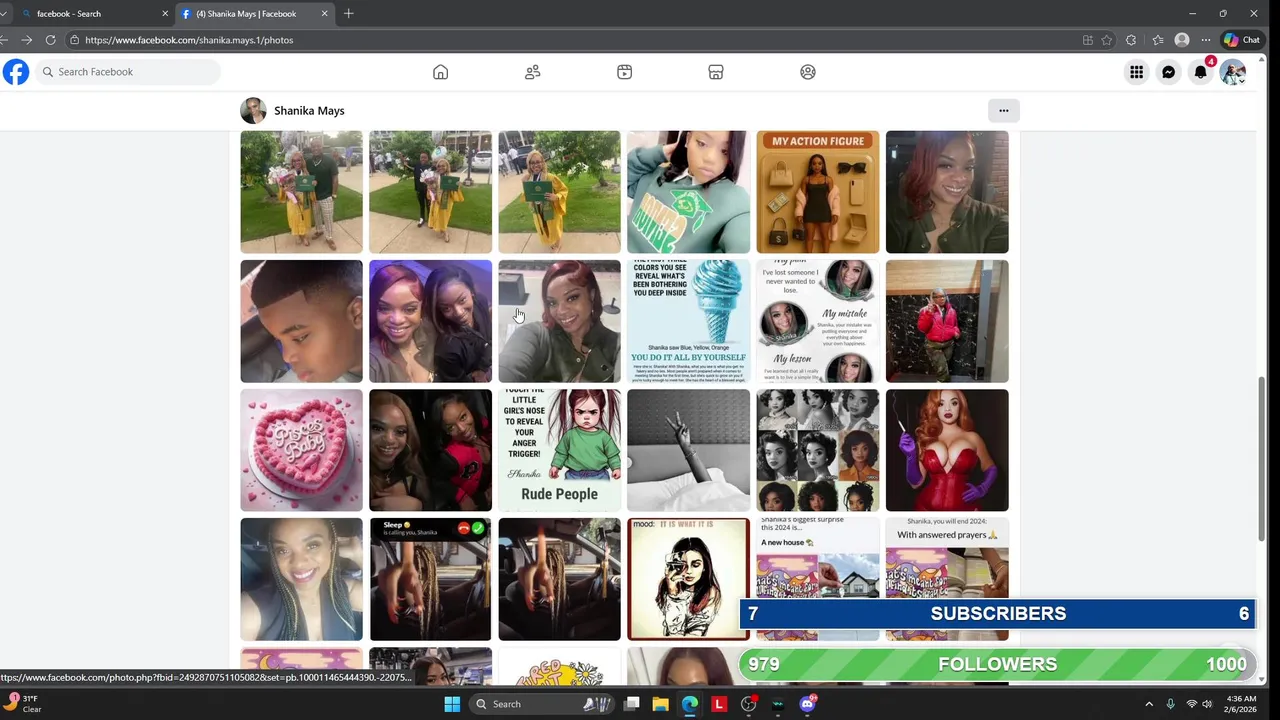Viewport: 1280px width, 720px height.
Task: Go to the Facebook logo home
Action: point(16,72)
